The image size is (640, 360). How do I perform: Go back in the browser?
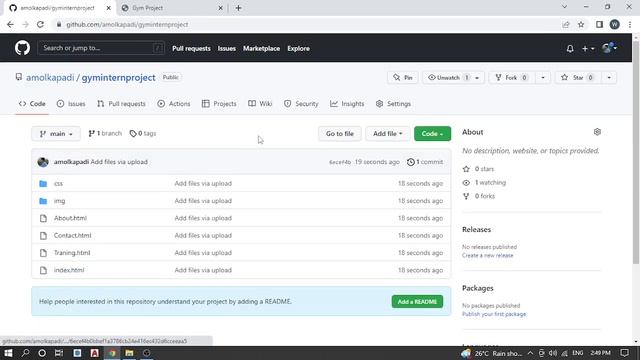[10, 24]
